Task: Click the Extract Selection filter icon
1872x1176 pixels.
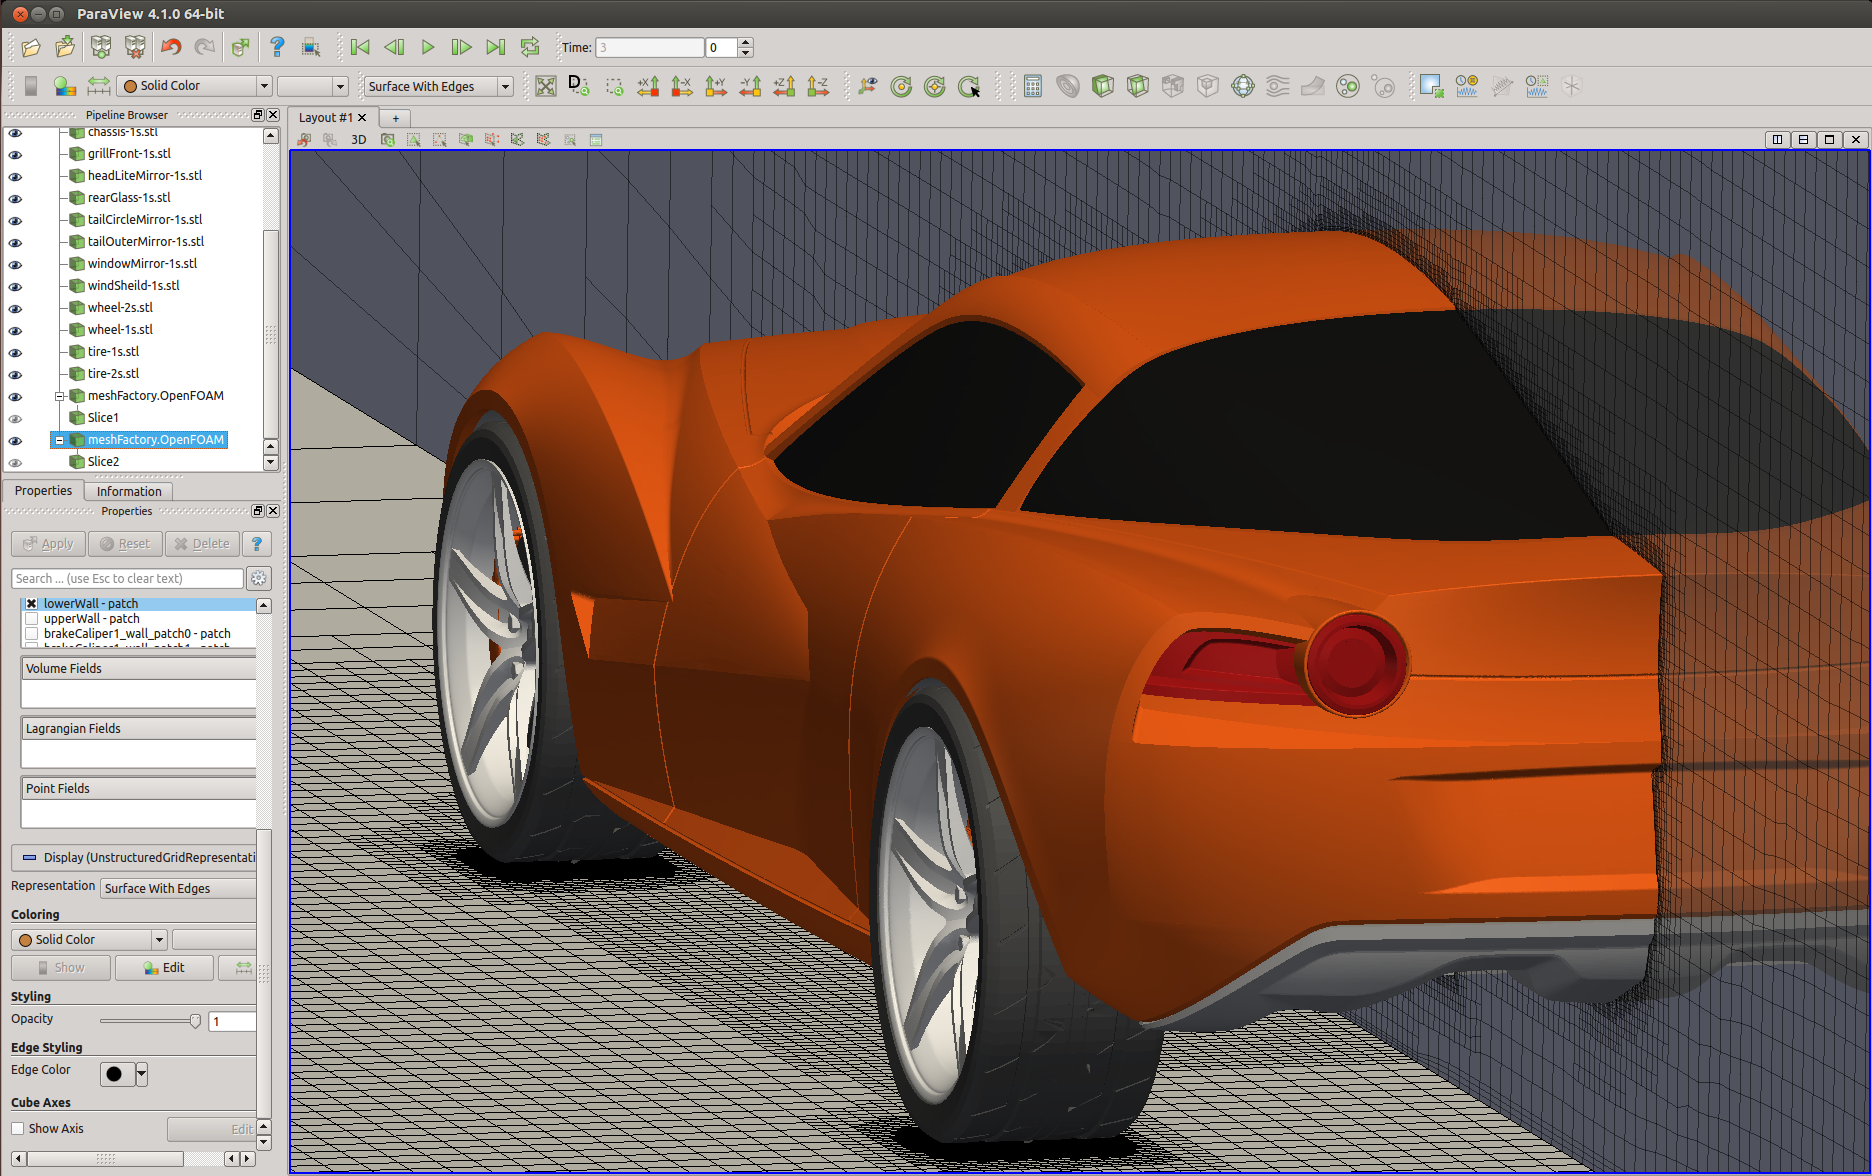Action: tap(1431, 87)
